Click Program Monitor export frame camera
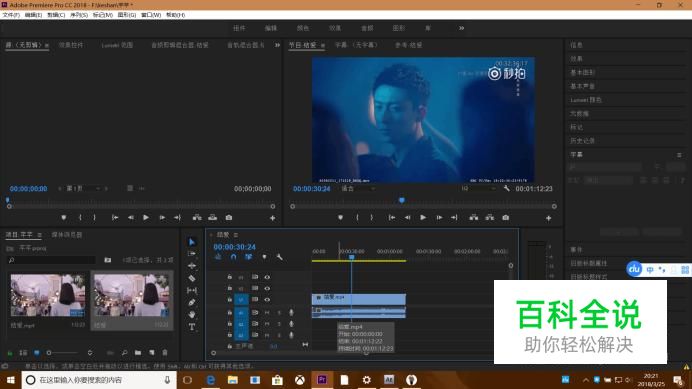Image resolution: width=692 pixels, height=389 pixels. click(506, 218)
